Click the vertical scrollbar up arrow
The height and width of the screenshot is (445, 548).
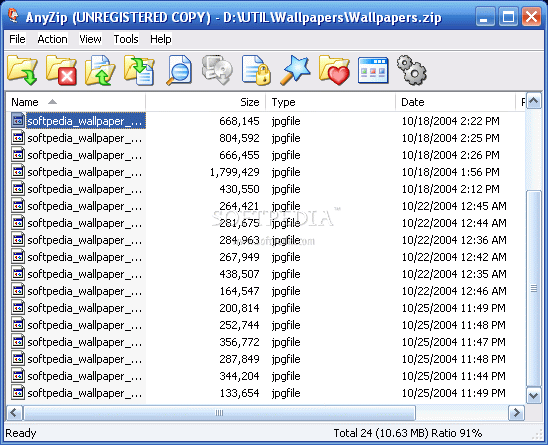534,101
